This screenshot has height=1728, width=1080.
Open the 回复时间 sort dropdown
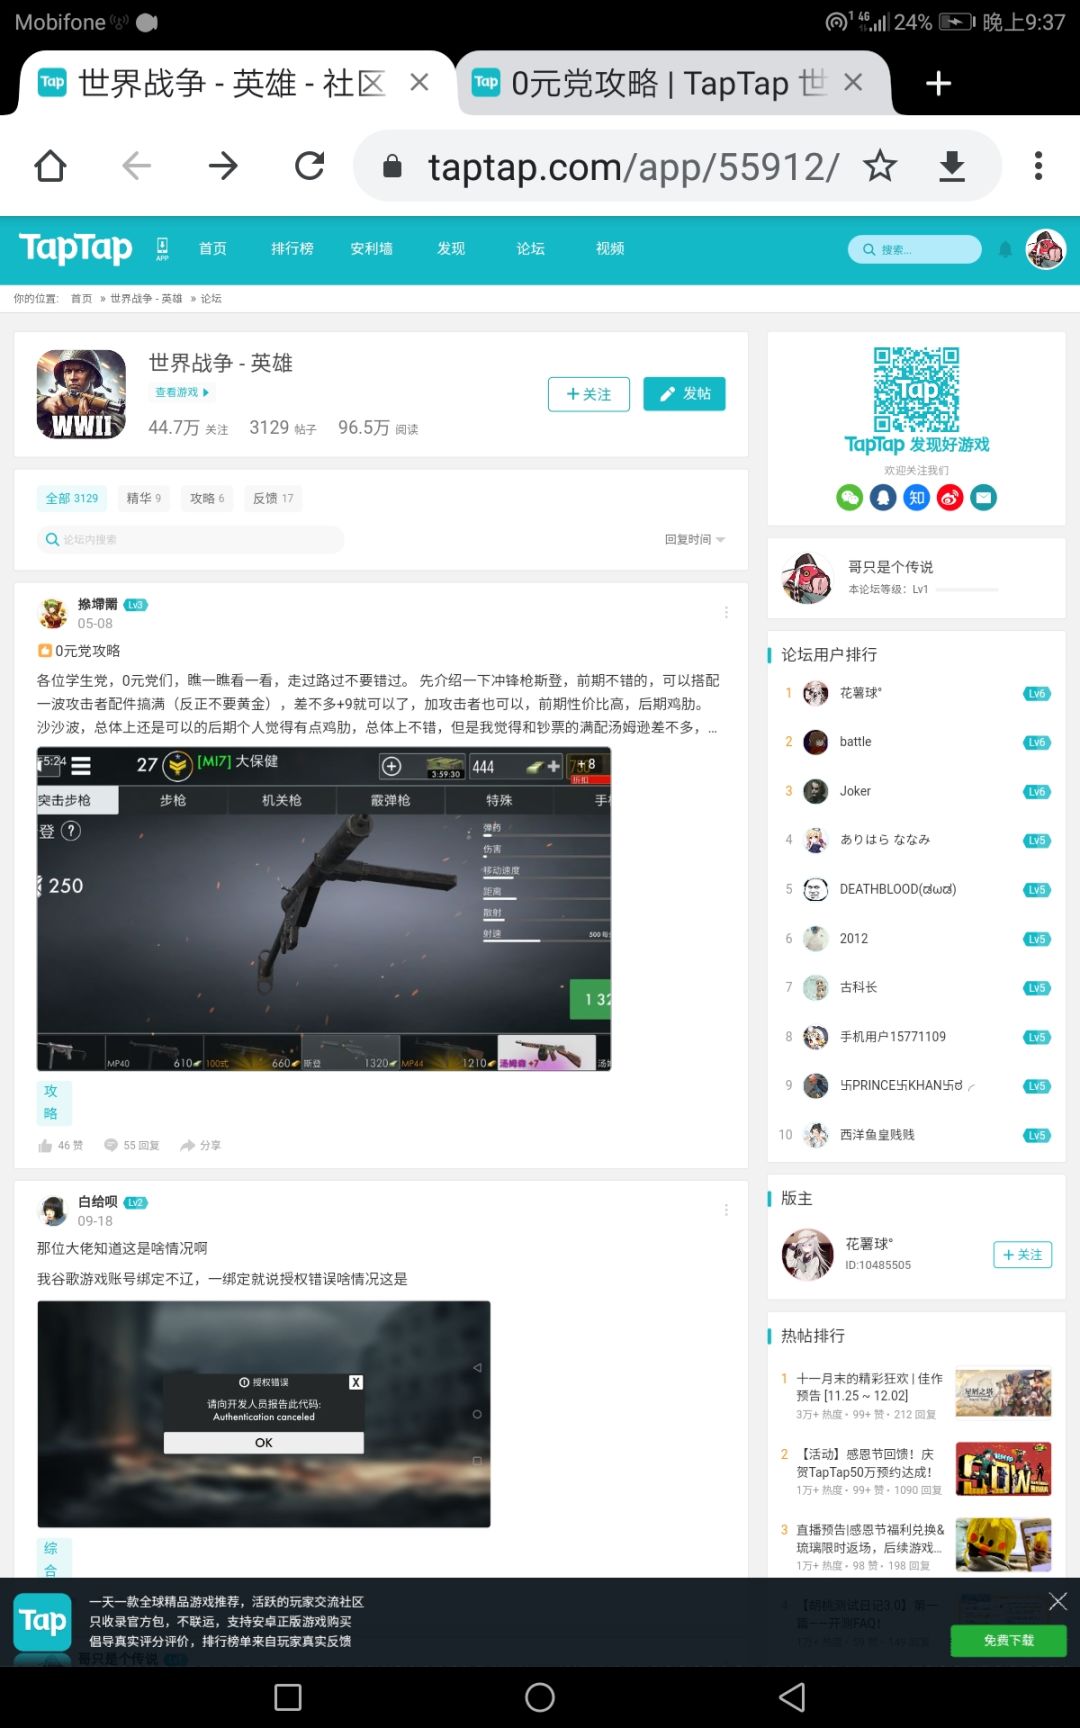(x=695, y=539)
